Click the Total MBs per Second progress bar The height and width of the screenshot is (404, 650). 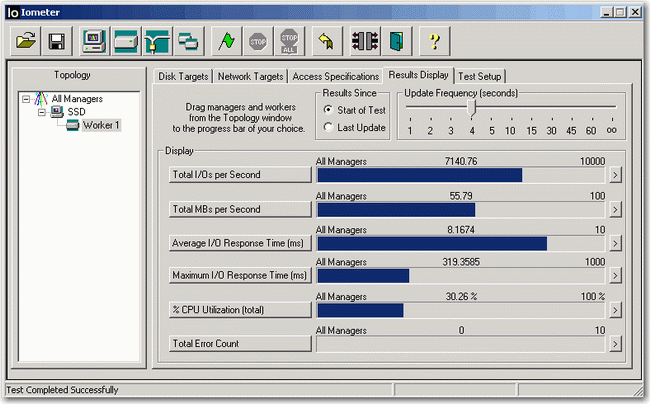[461, 210]
